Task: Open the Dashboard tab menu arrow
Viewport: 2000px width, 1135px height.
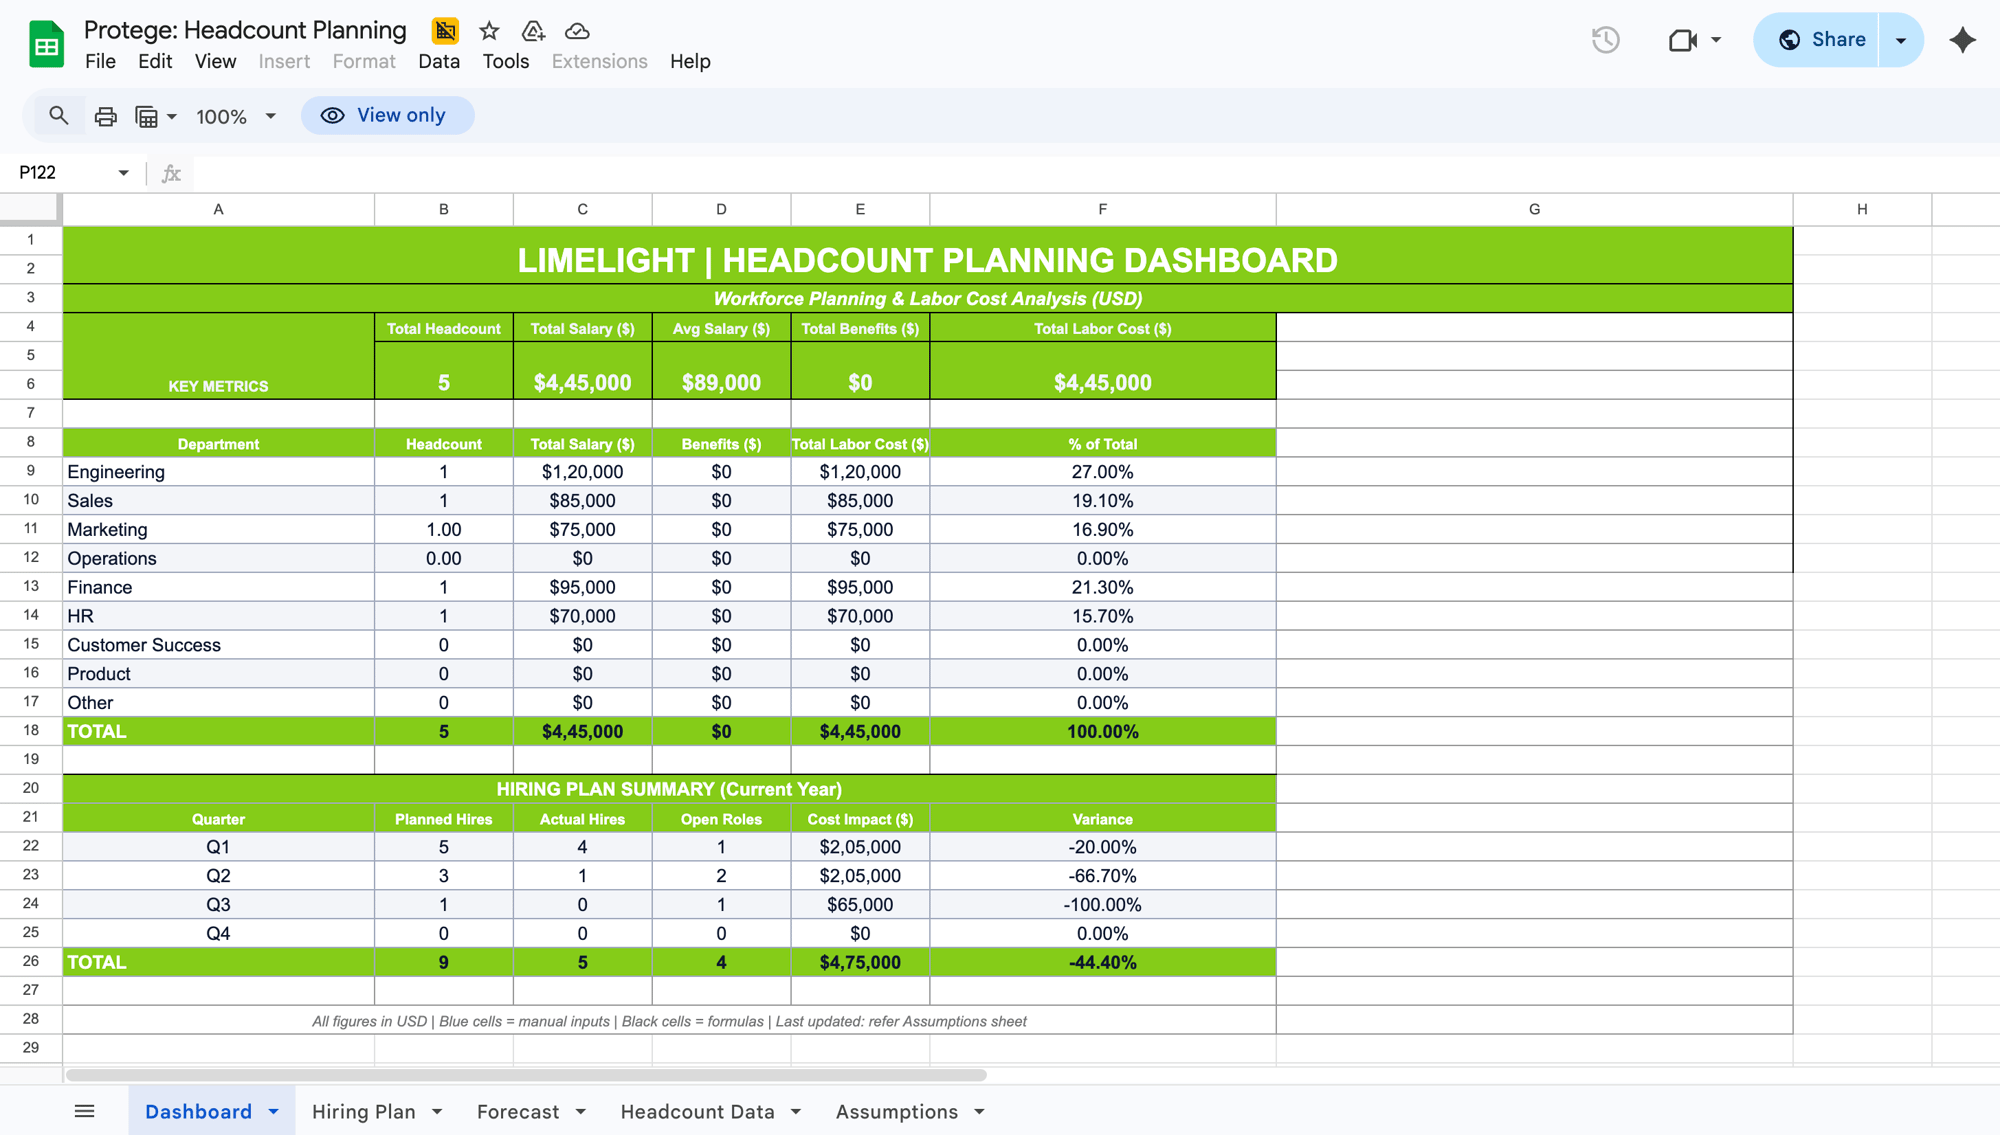Action: coord(274,1110)
